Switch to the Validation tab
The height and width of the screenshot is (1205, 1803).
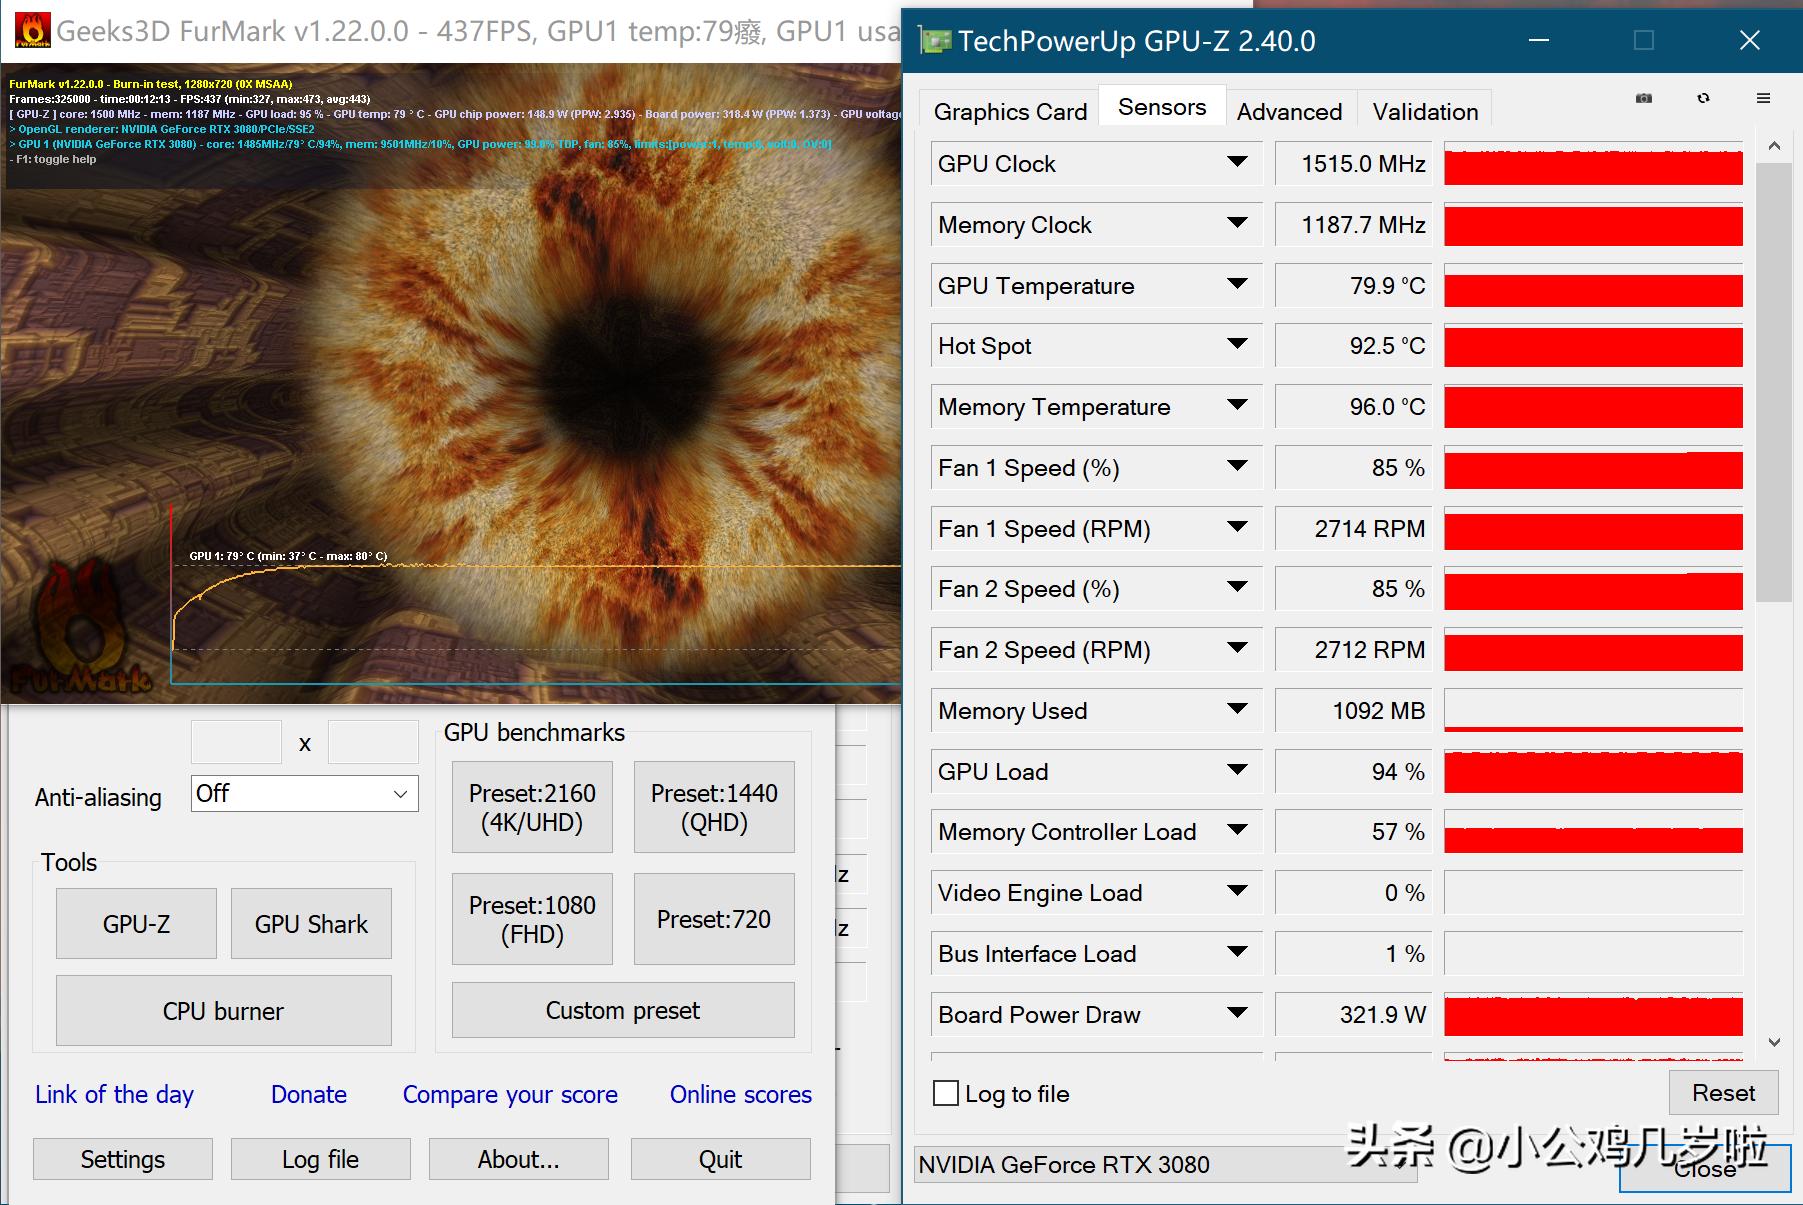point(1425,111)
